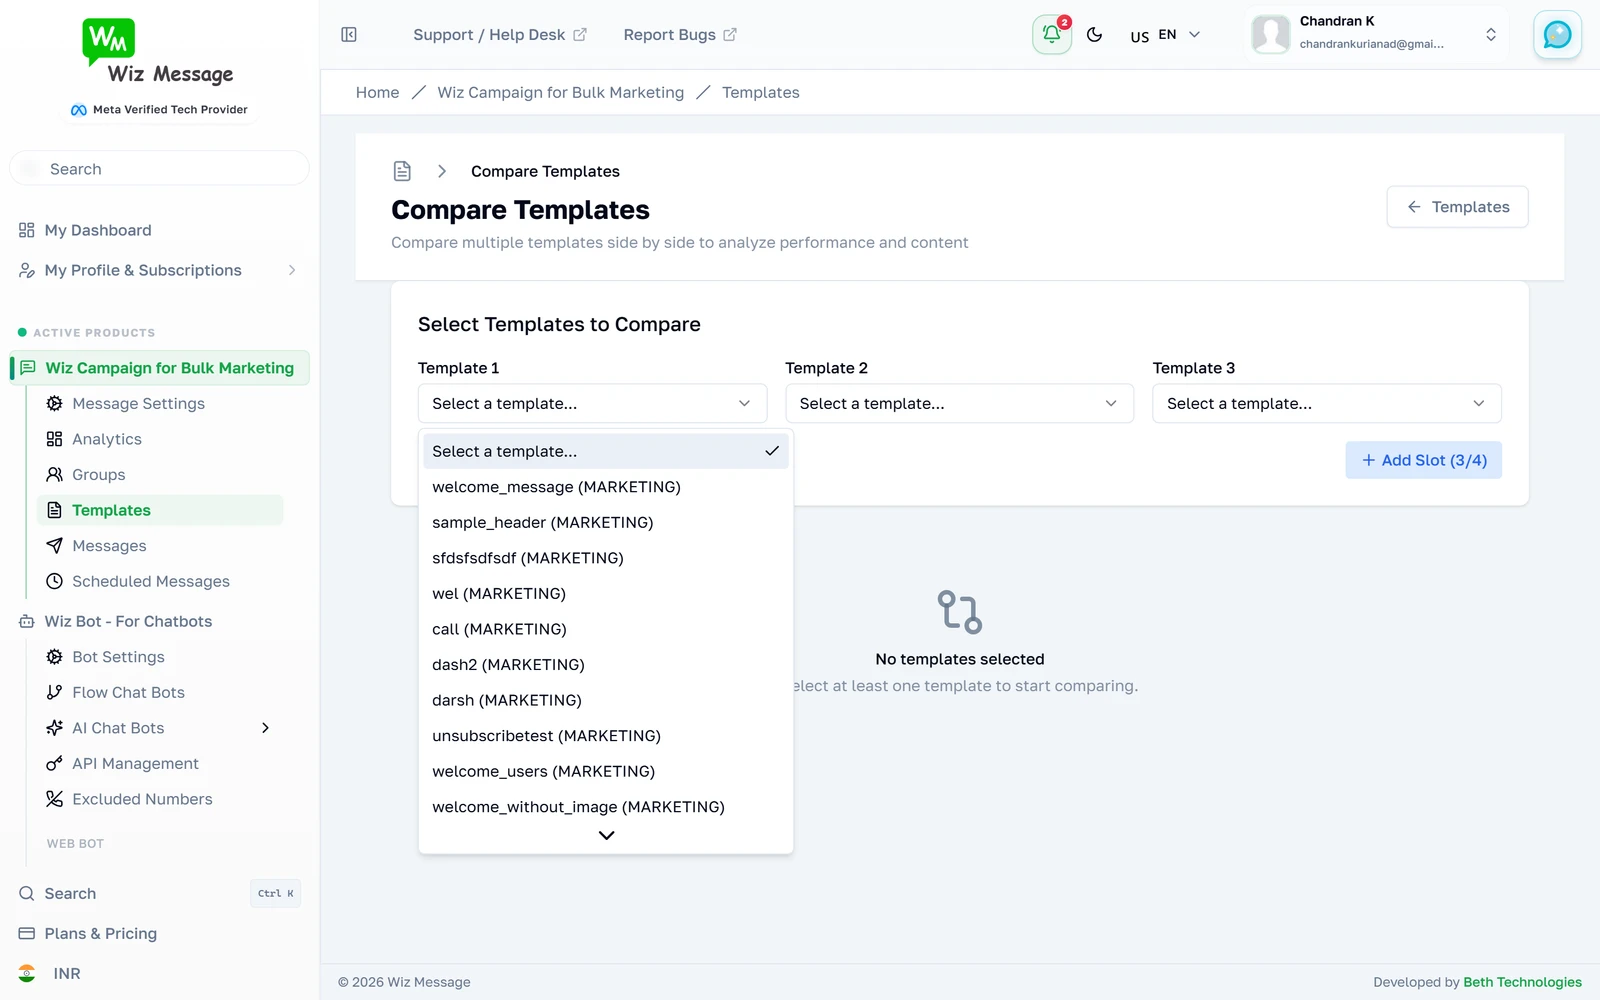Click the Excluded Numbers phone icon
This screenshot has height=1000, width=1600.
(55, 798)
